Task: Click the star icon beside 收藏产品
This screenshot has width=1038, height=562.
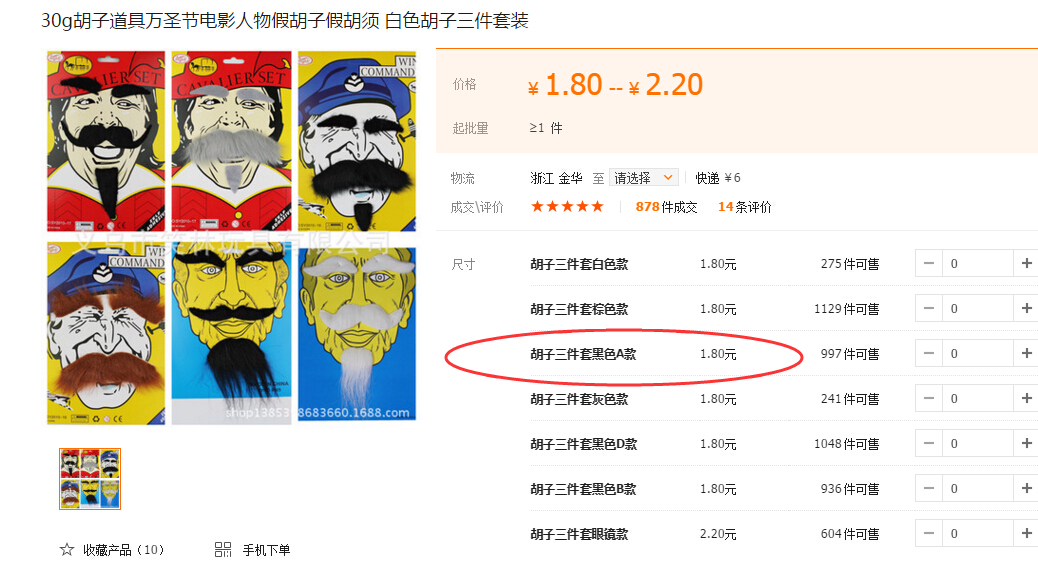Action: pyautogui.click(x=67, y=549)
